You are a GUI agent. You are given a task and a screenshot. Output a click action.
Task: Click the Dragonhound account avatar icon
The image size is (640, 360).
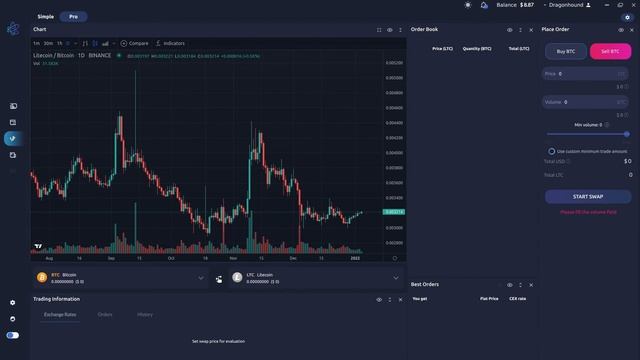tap(589, 5)
